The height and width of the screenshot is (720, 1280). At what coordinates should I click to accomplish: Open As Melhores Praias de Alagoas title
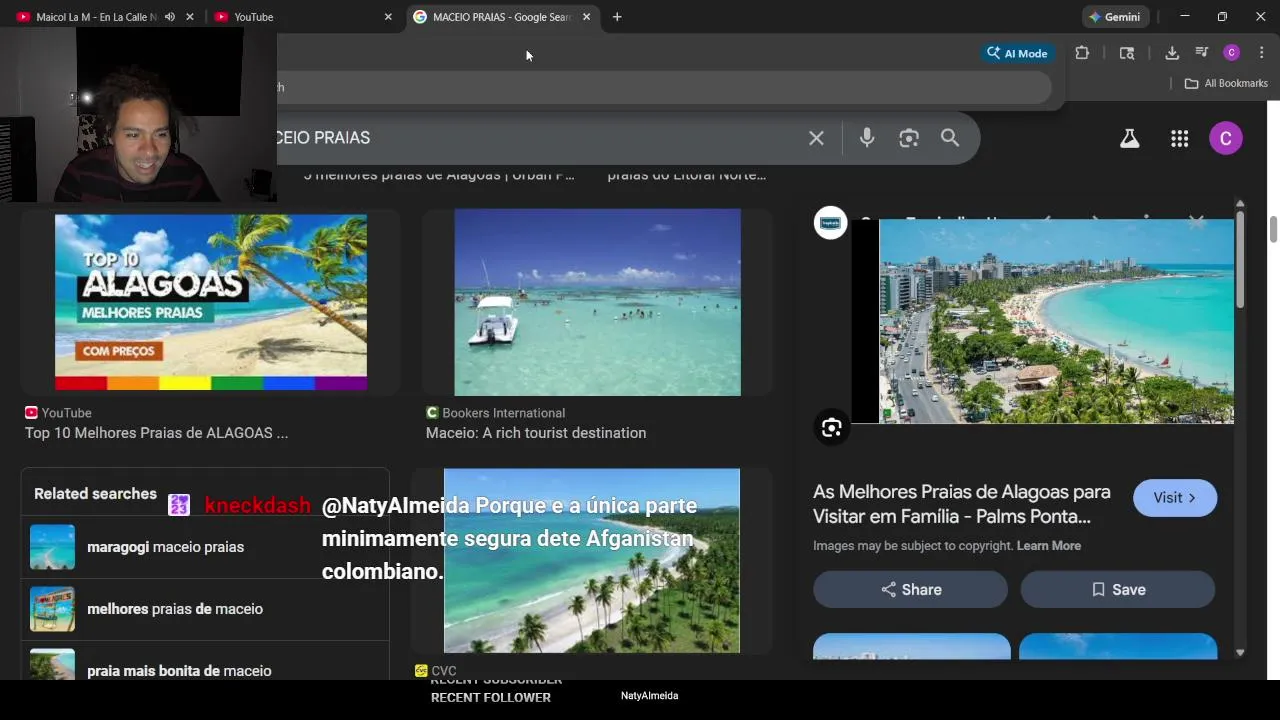tap(962, 504)
